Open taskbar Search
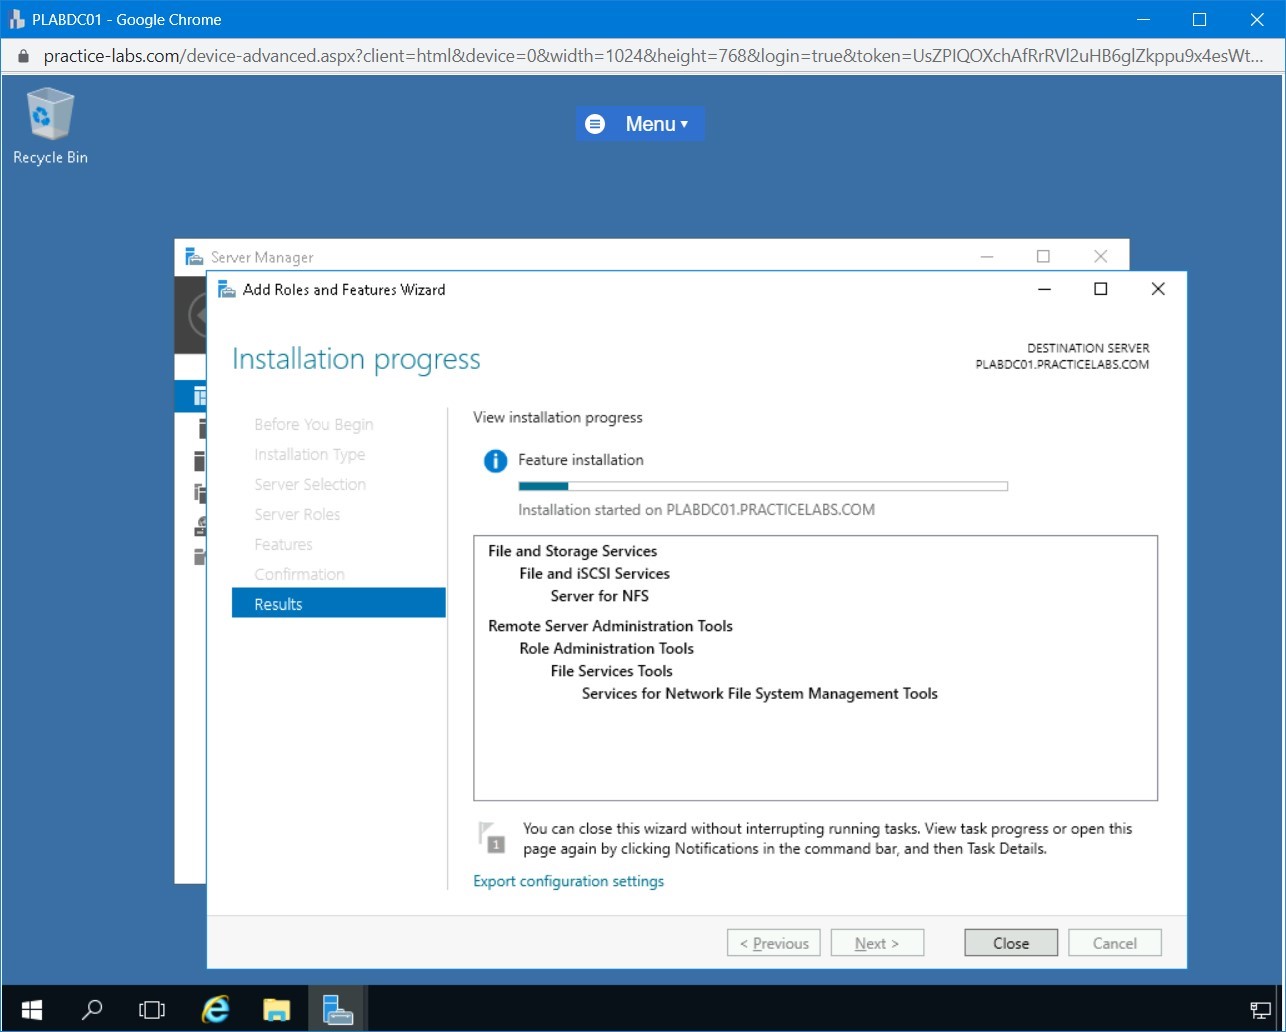 (x=92, y=1009)
